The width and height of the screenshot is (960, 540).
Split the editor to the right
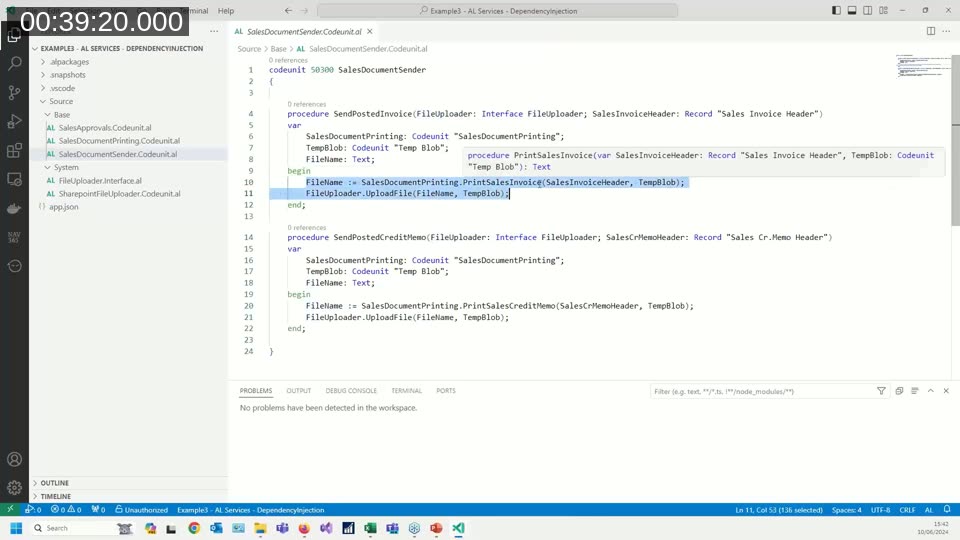coord(931,31)
